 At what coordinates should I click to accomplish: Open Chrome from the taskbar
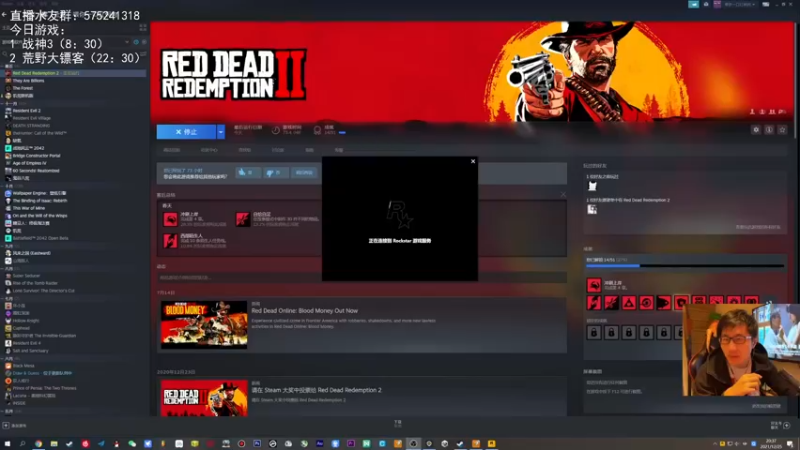pyautogui.click(x=38, y=444)
